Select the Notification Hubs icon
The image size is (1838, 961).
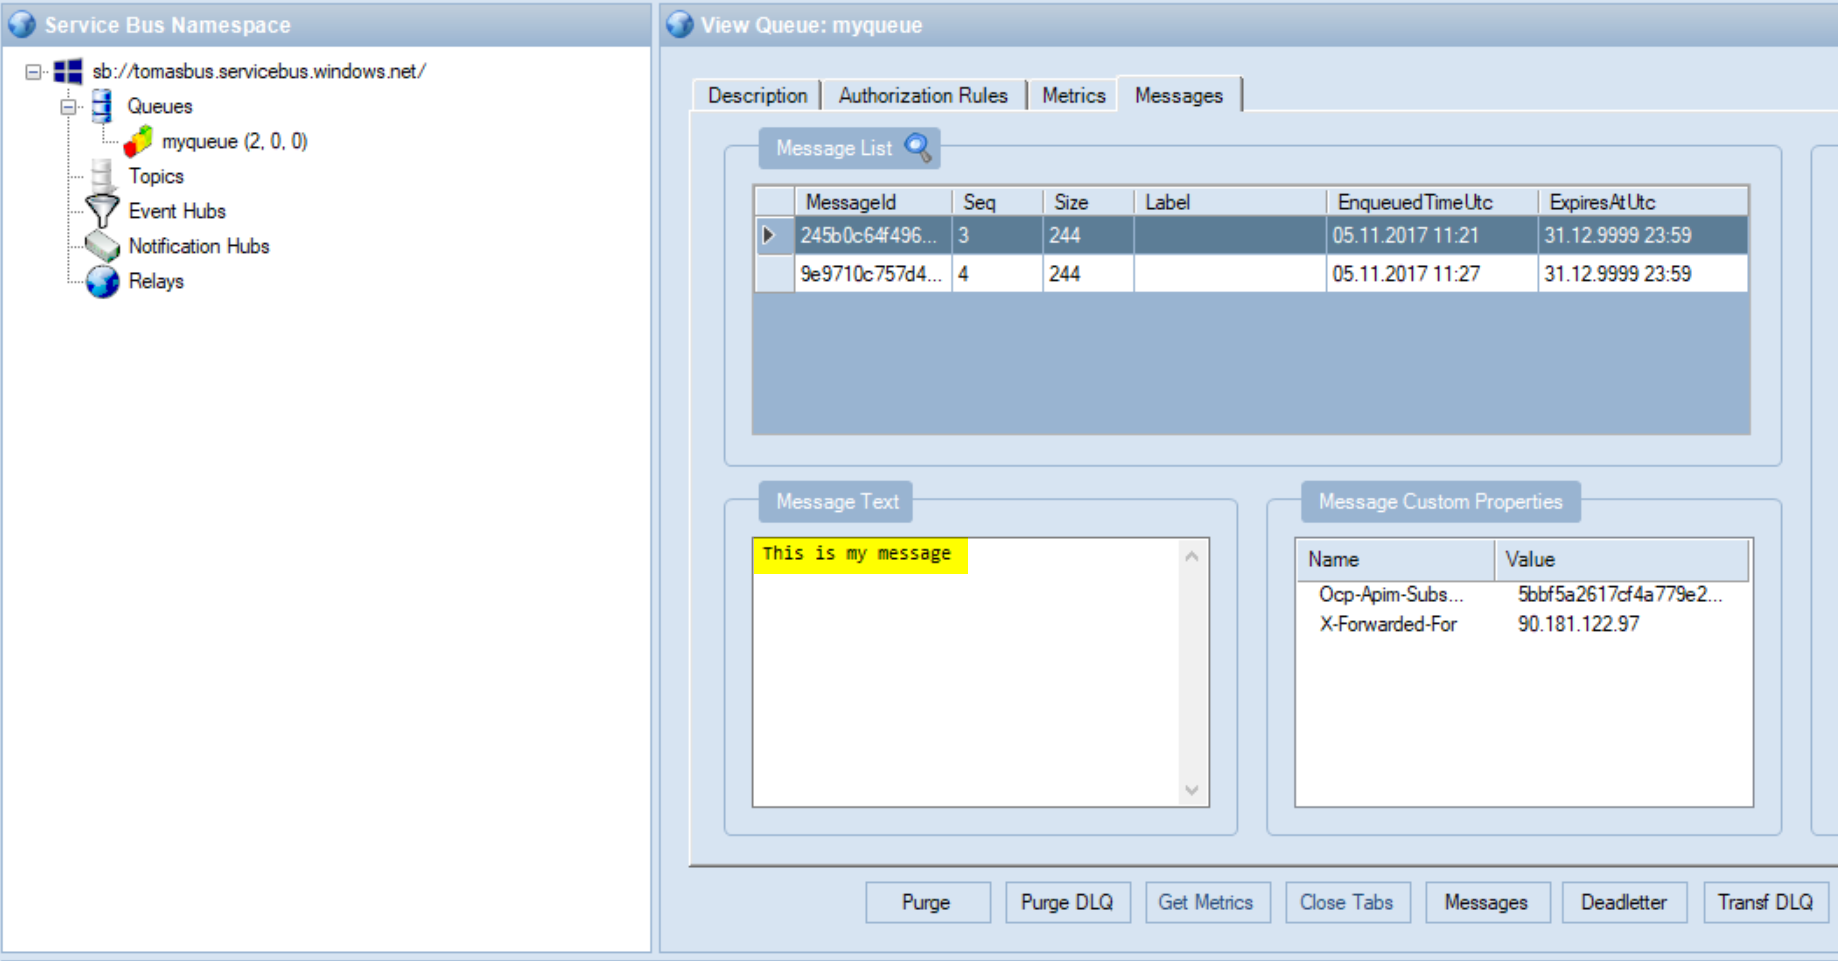(x=102, y=246)
